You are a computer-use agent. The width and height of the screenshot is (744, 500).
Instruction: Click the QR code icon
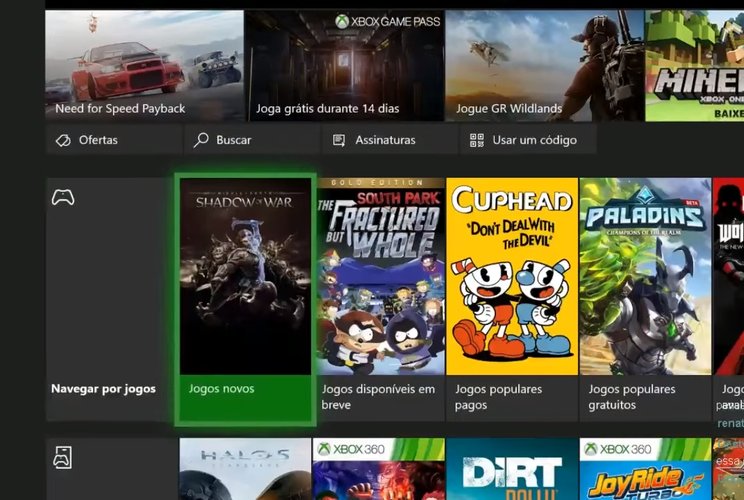click(476, 140)
